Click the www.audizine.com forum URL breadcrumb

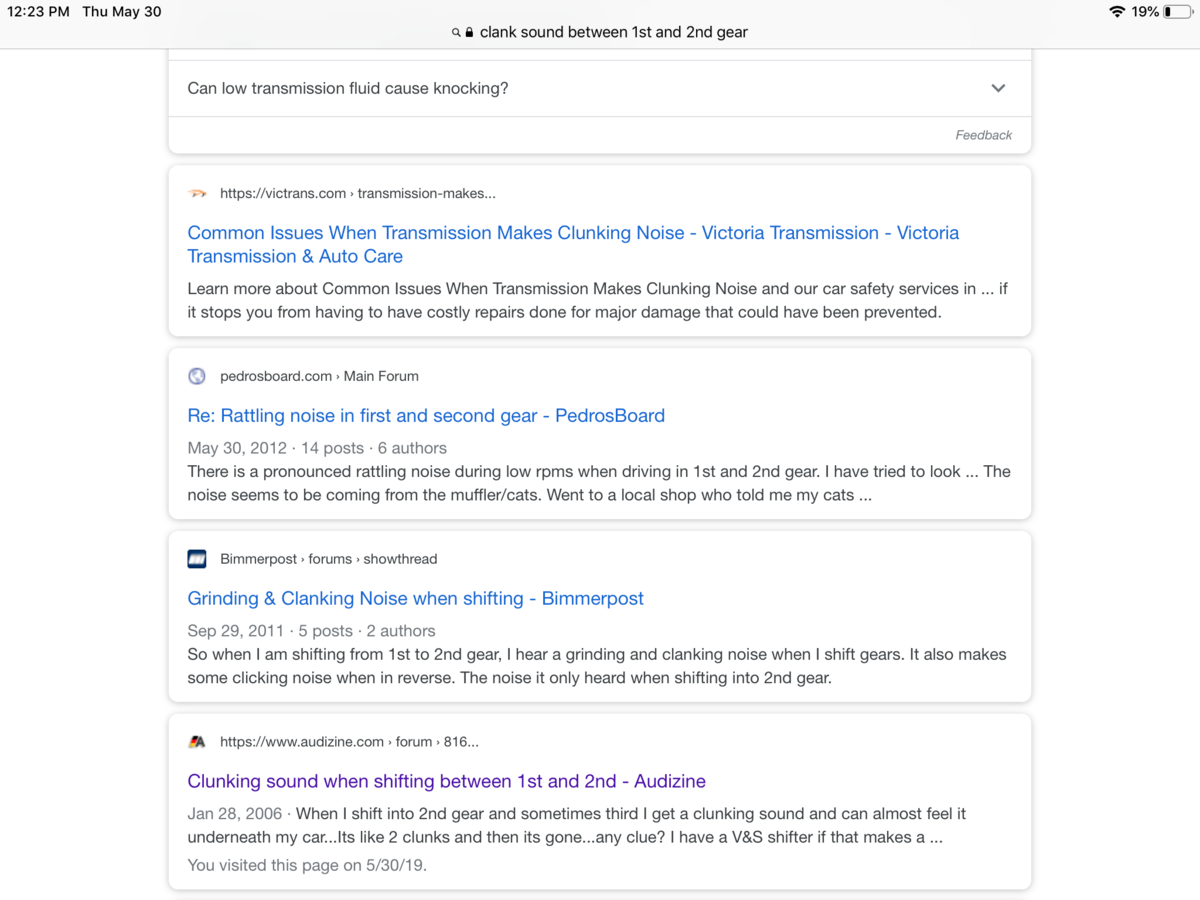tap(349, 742)
